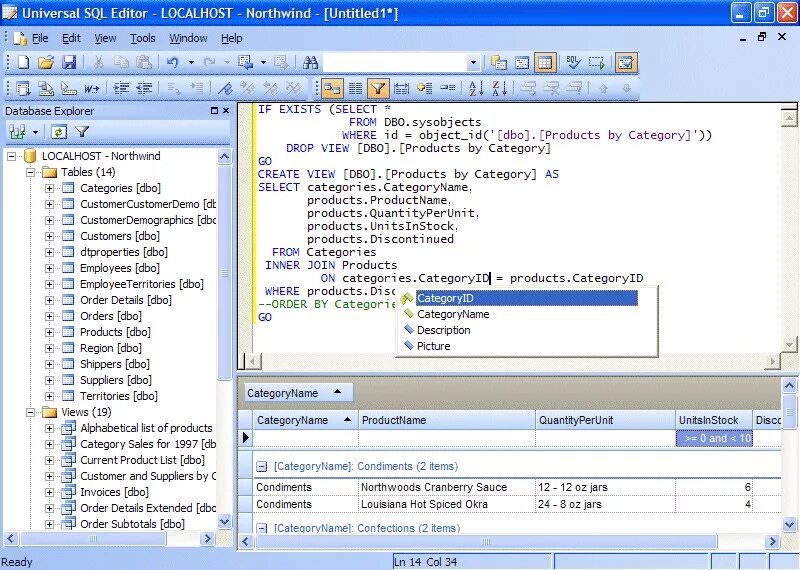Choose Description from the autocomplete list
This screenshot has height=570, width=800.
[443, 330]
